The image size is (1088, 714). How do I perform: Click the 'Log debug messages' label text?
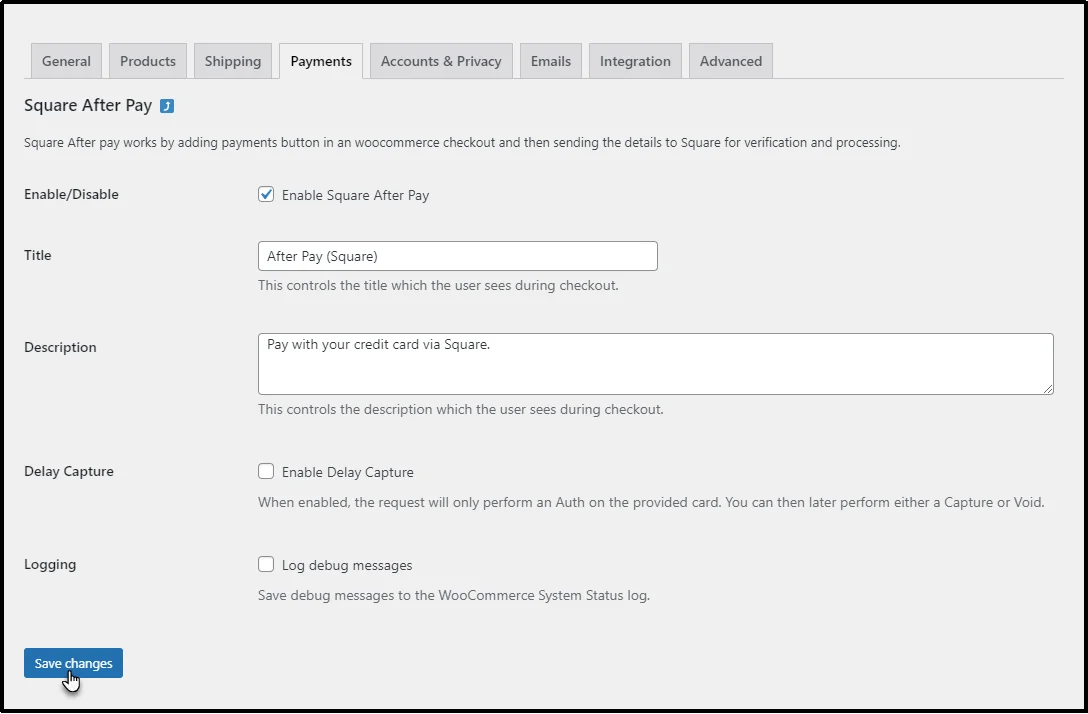347,566
